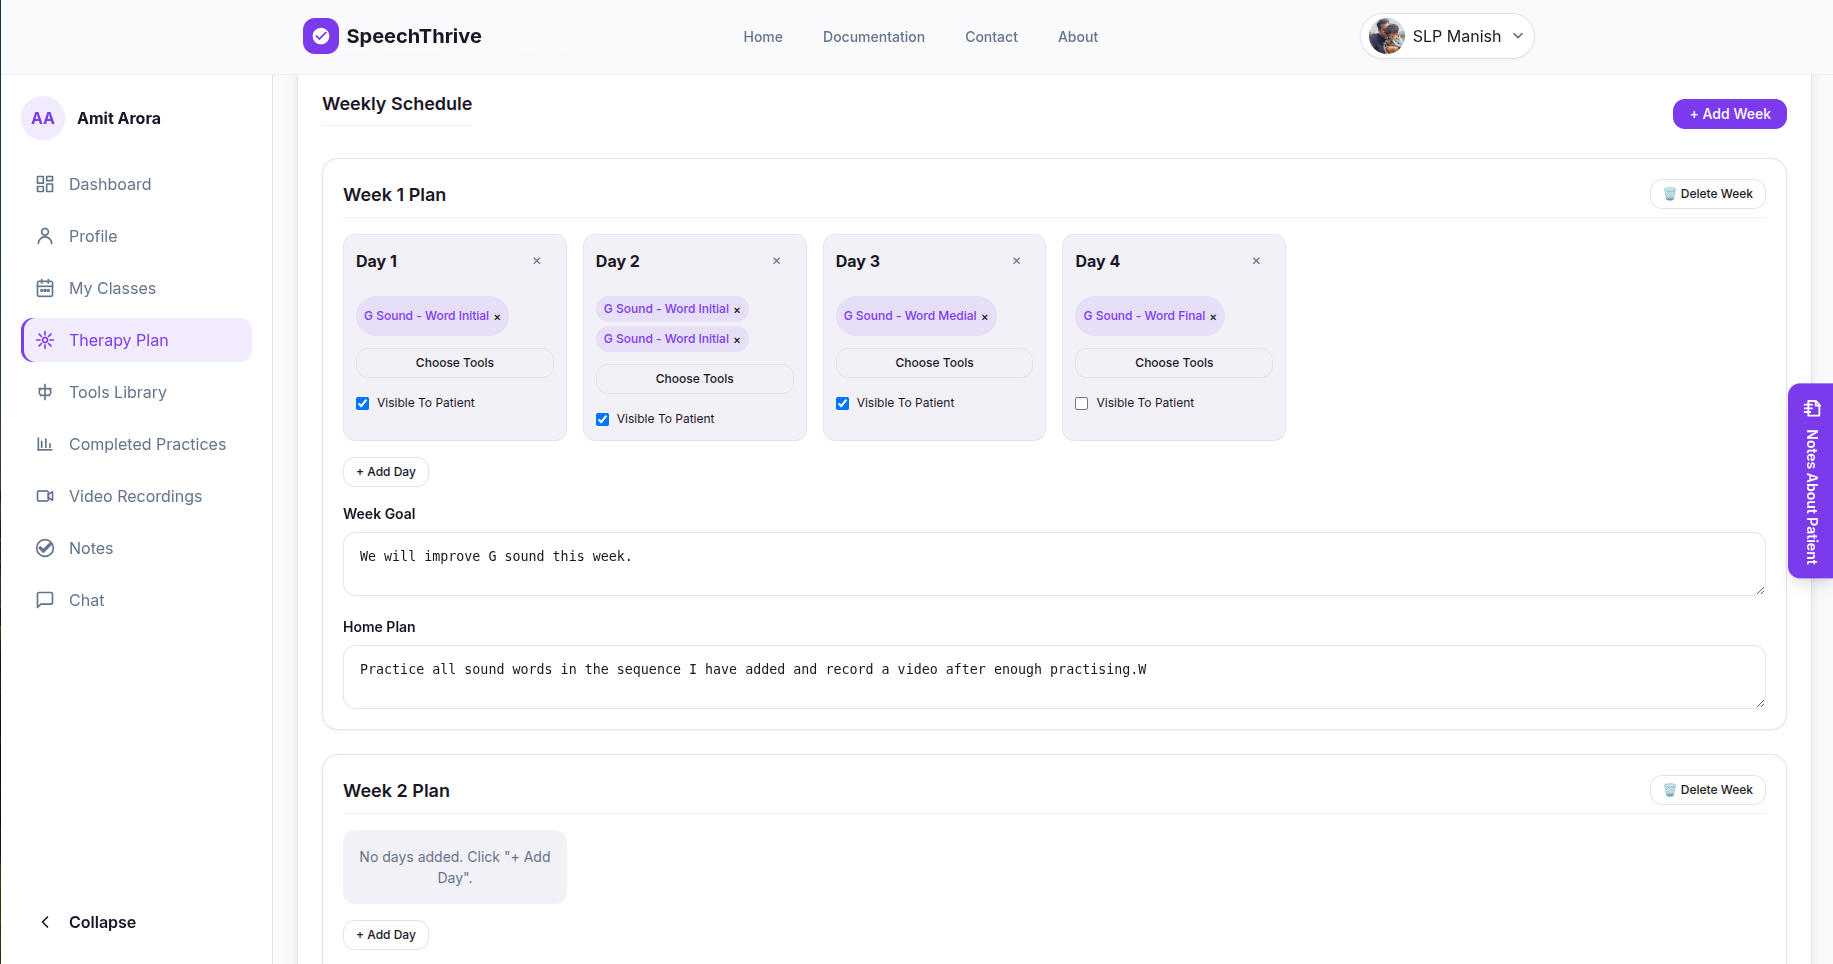Add a day to Week 1 Plan
Screen dimensions: 1833x964
386,472
